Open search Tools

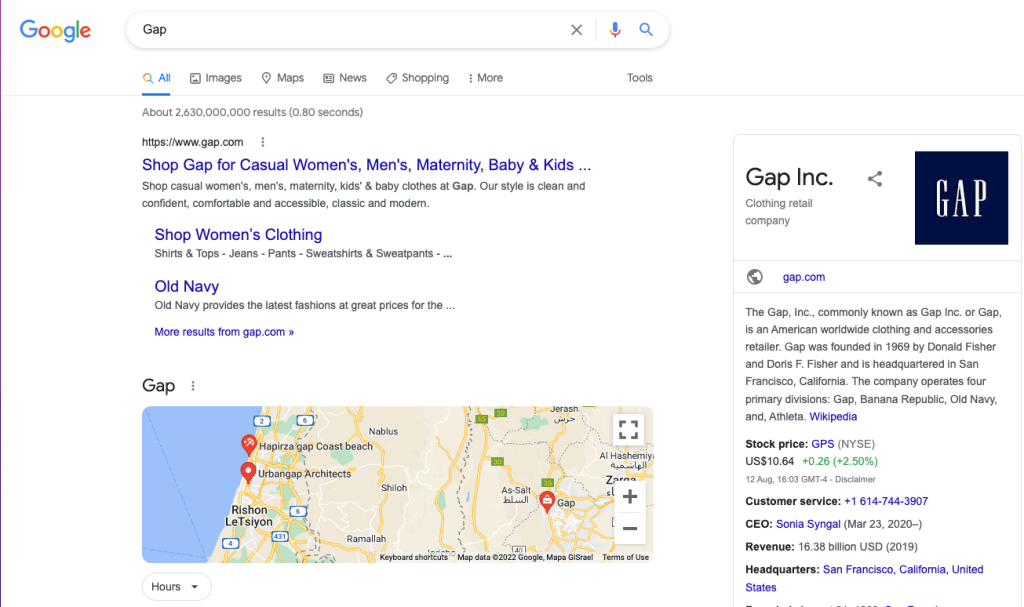(639, 77)
